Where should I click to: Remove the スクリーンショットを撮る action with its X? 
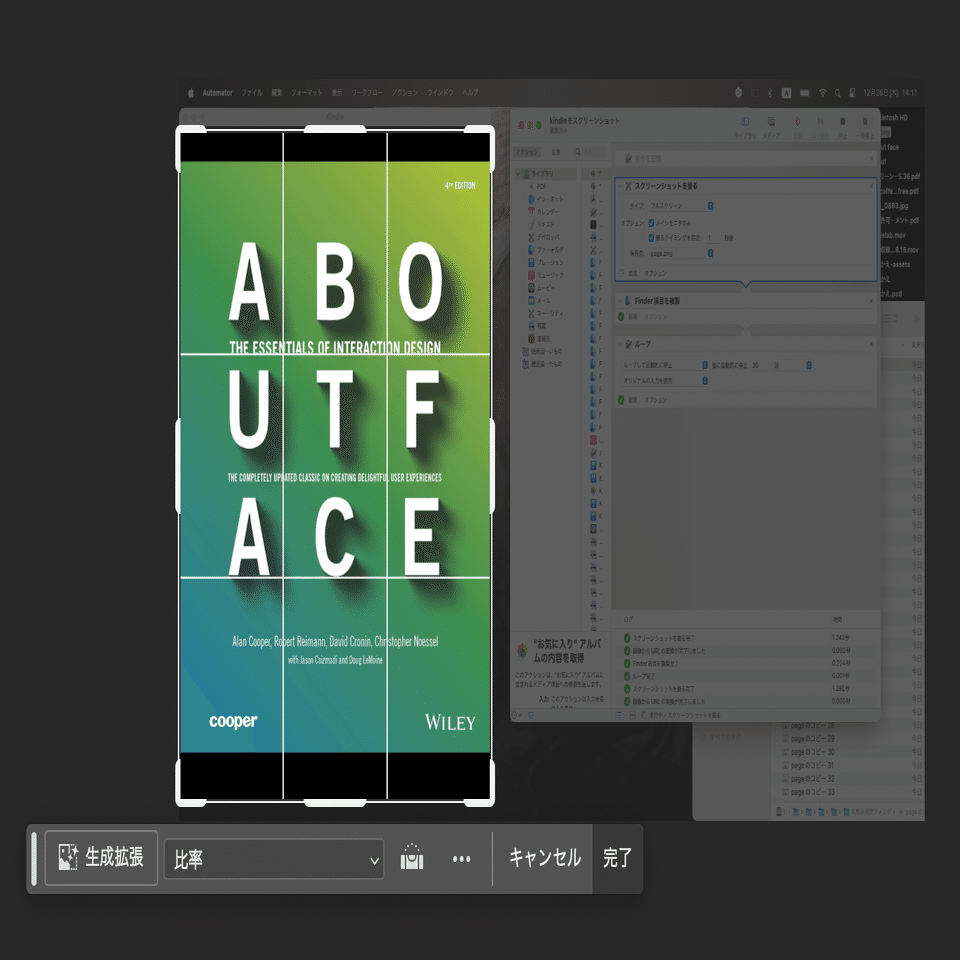pyautogui.click(x=871, y=186)
